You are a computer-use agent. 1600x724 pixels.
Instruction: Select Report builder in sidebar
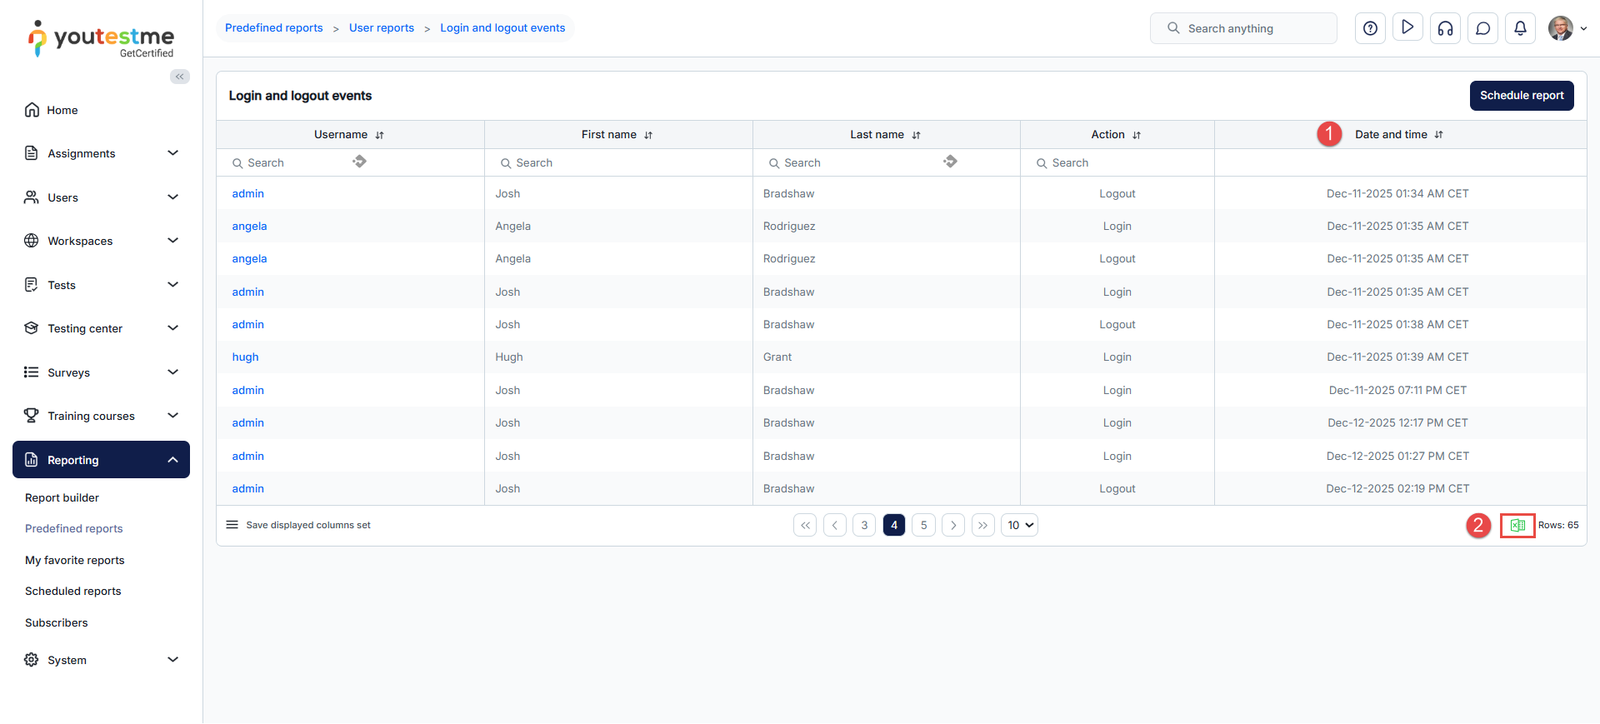(x=62, y=498)
